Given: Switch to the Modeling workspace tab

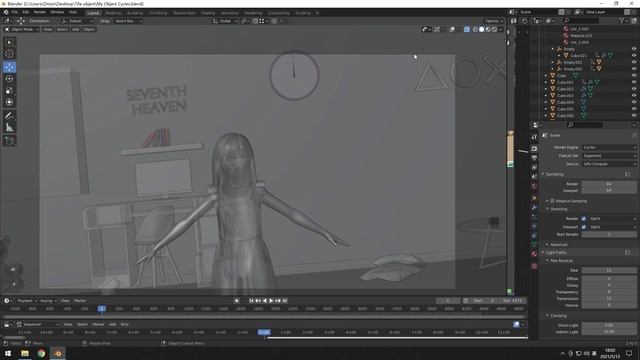Looking at the screenshot, I should pos(113,13).
